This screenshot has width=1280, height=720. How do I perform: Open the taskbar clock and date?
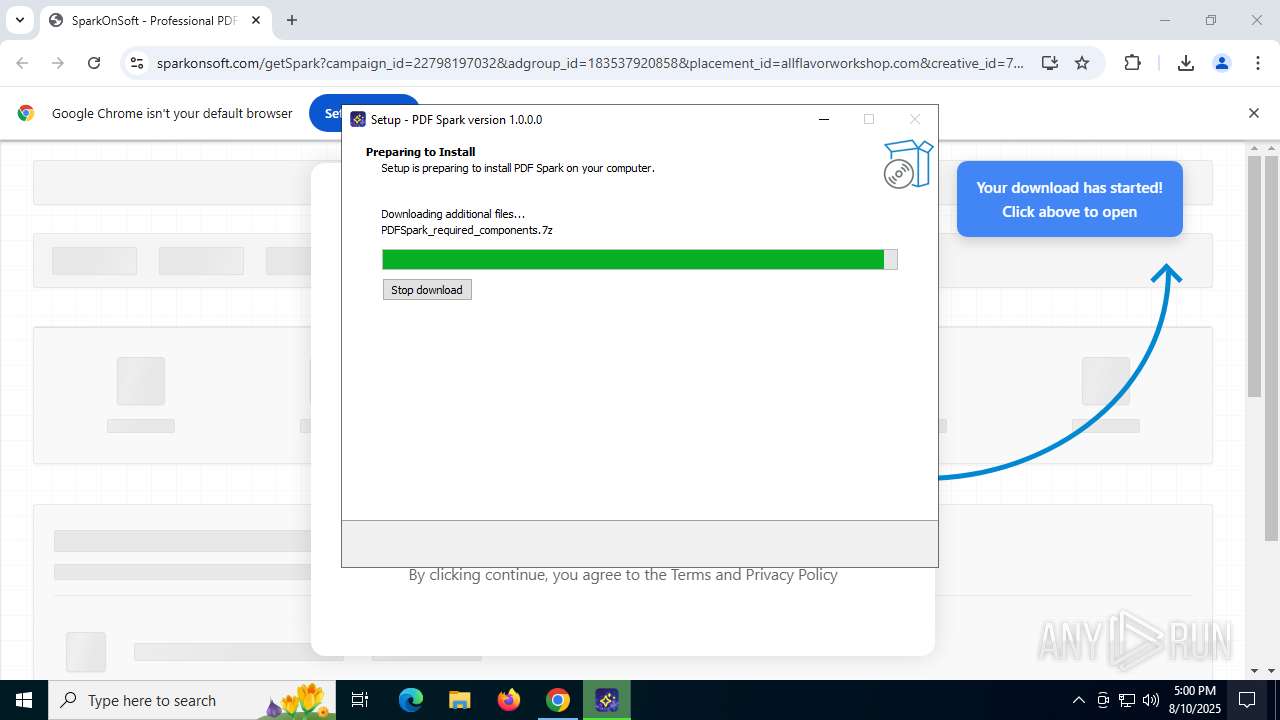pyautogui.click(x=1195, y=700)
